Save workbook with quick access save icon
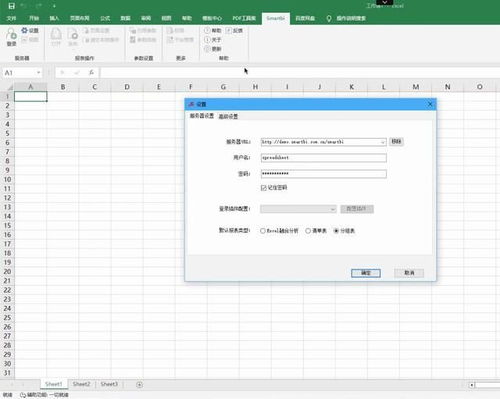This screenshot has width=500, height=399. point(11,6)
